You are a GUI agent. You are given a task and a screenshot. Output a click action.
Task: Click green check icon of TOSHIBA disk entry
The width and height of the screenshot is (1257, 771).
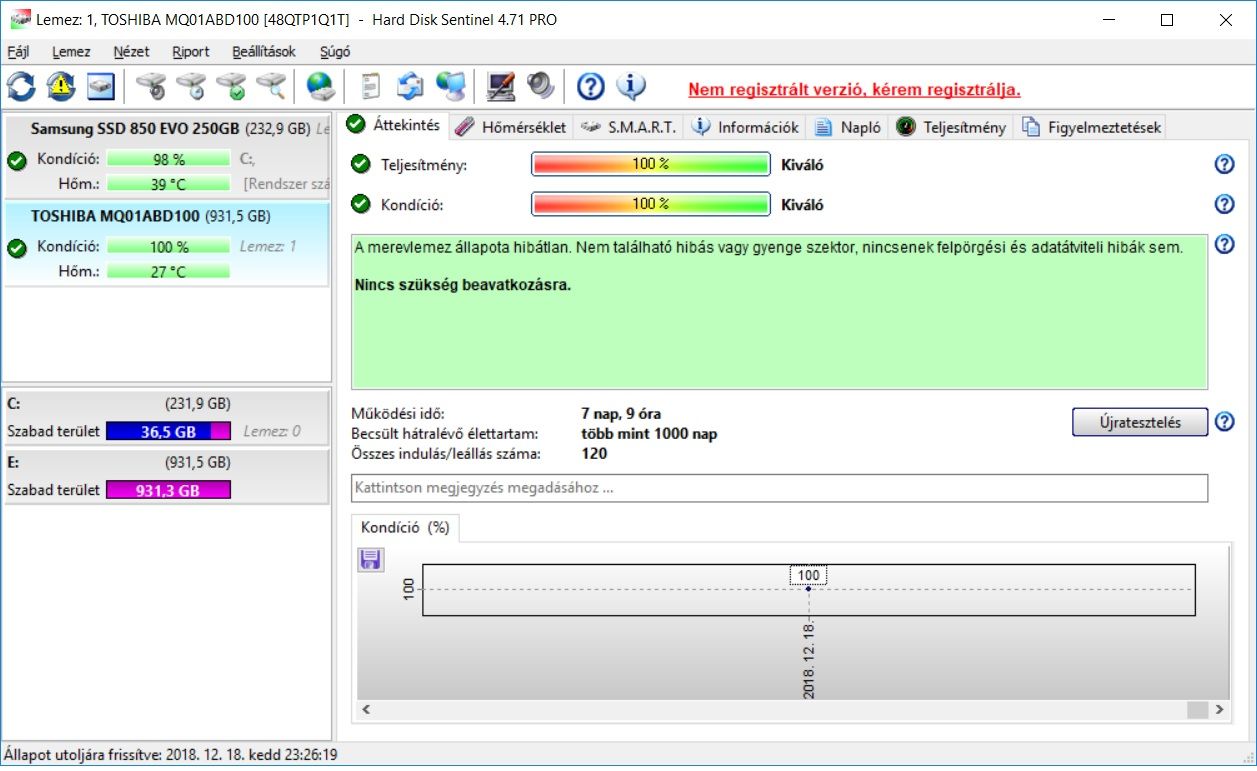(x=16, y=248)
